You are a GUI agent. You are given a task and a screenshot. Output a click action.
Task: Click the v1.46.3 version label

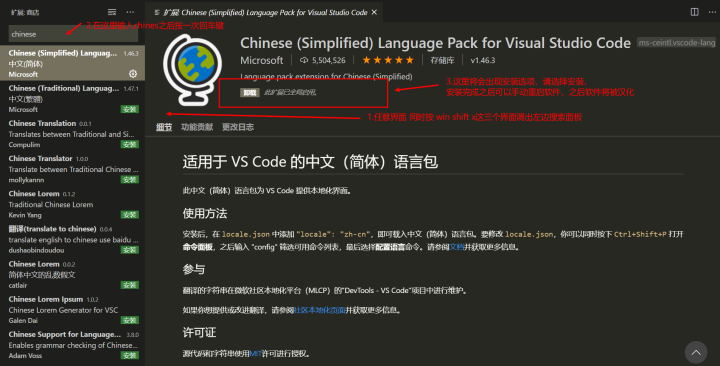[x=483, y=60]
